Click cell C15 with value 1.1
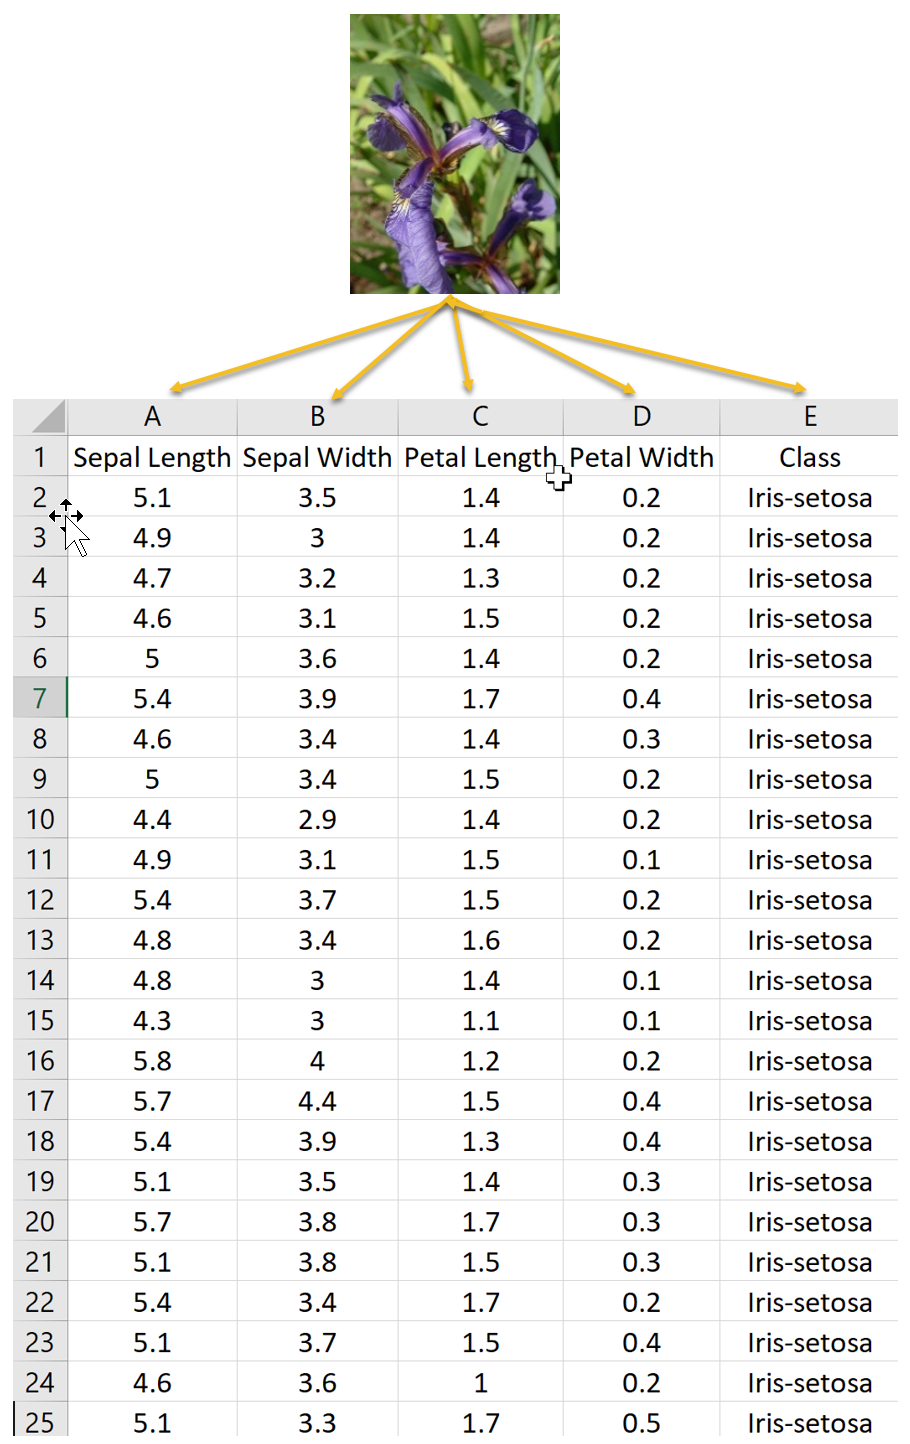The width and height of the screenshot is (910, 1444). [481, 1020]
